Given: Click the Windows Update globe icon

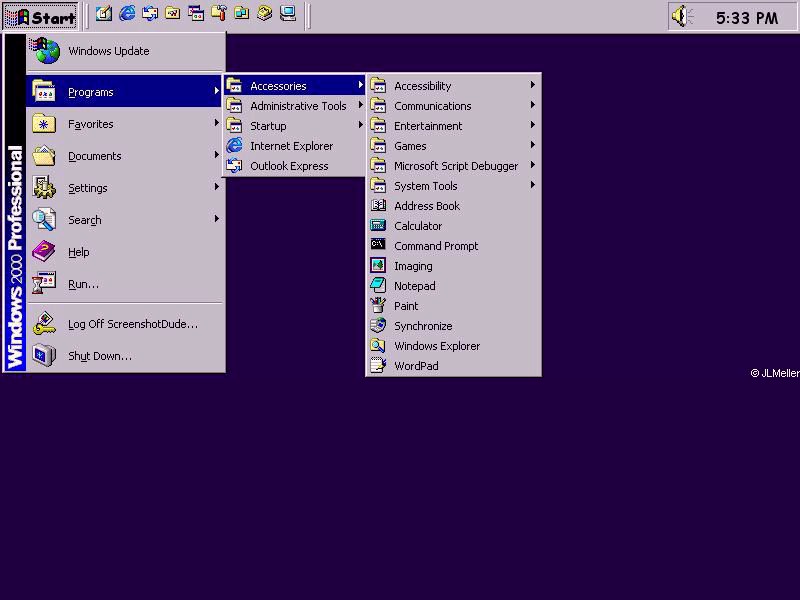Looking at the screenshot, I should 45,51.
